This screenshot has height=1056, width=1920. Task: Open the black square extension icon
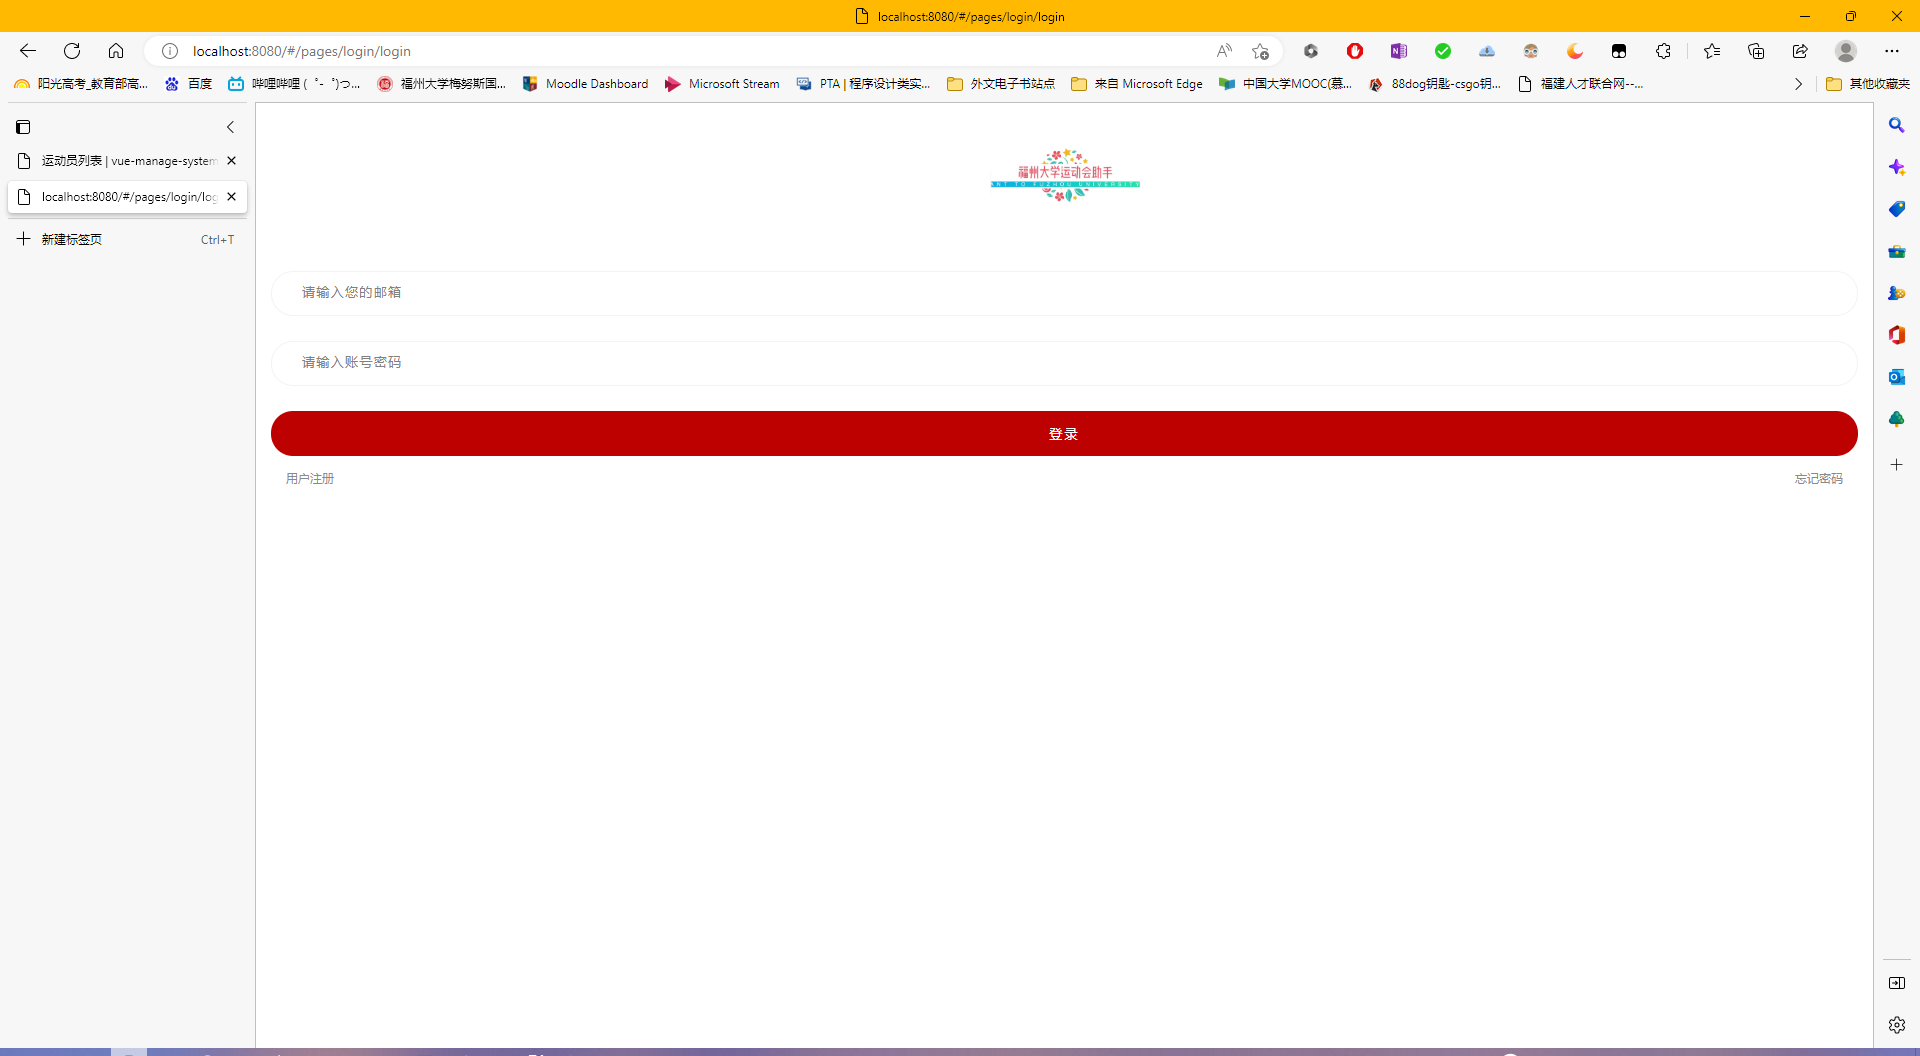click(x=1619, y=51)
